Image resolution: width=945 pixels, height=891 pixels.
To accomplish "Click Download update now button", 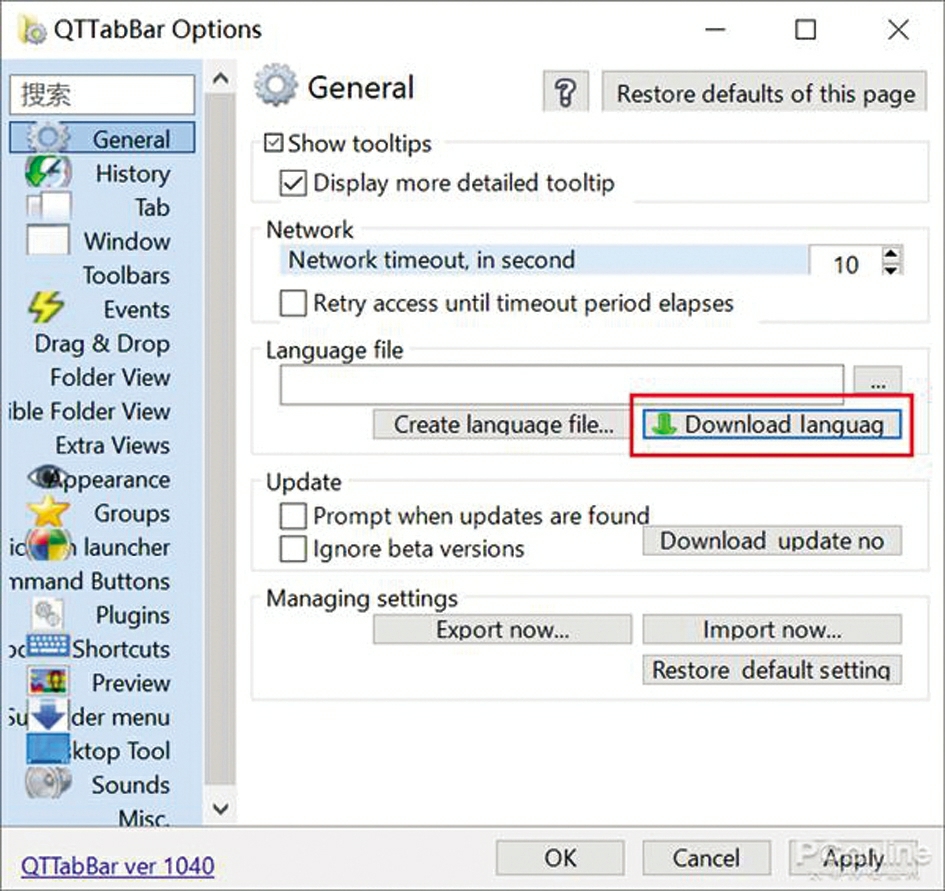I will pos(772,541).
